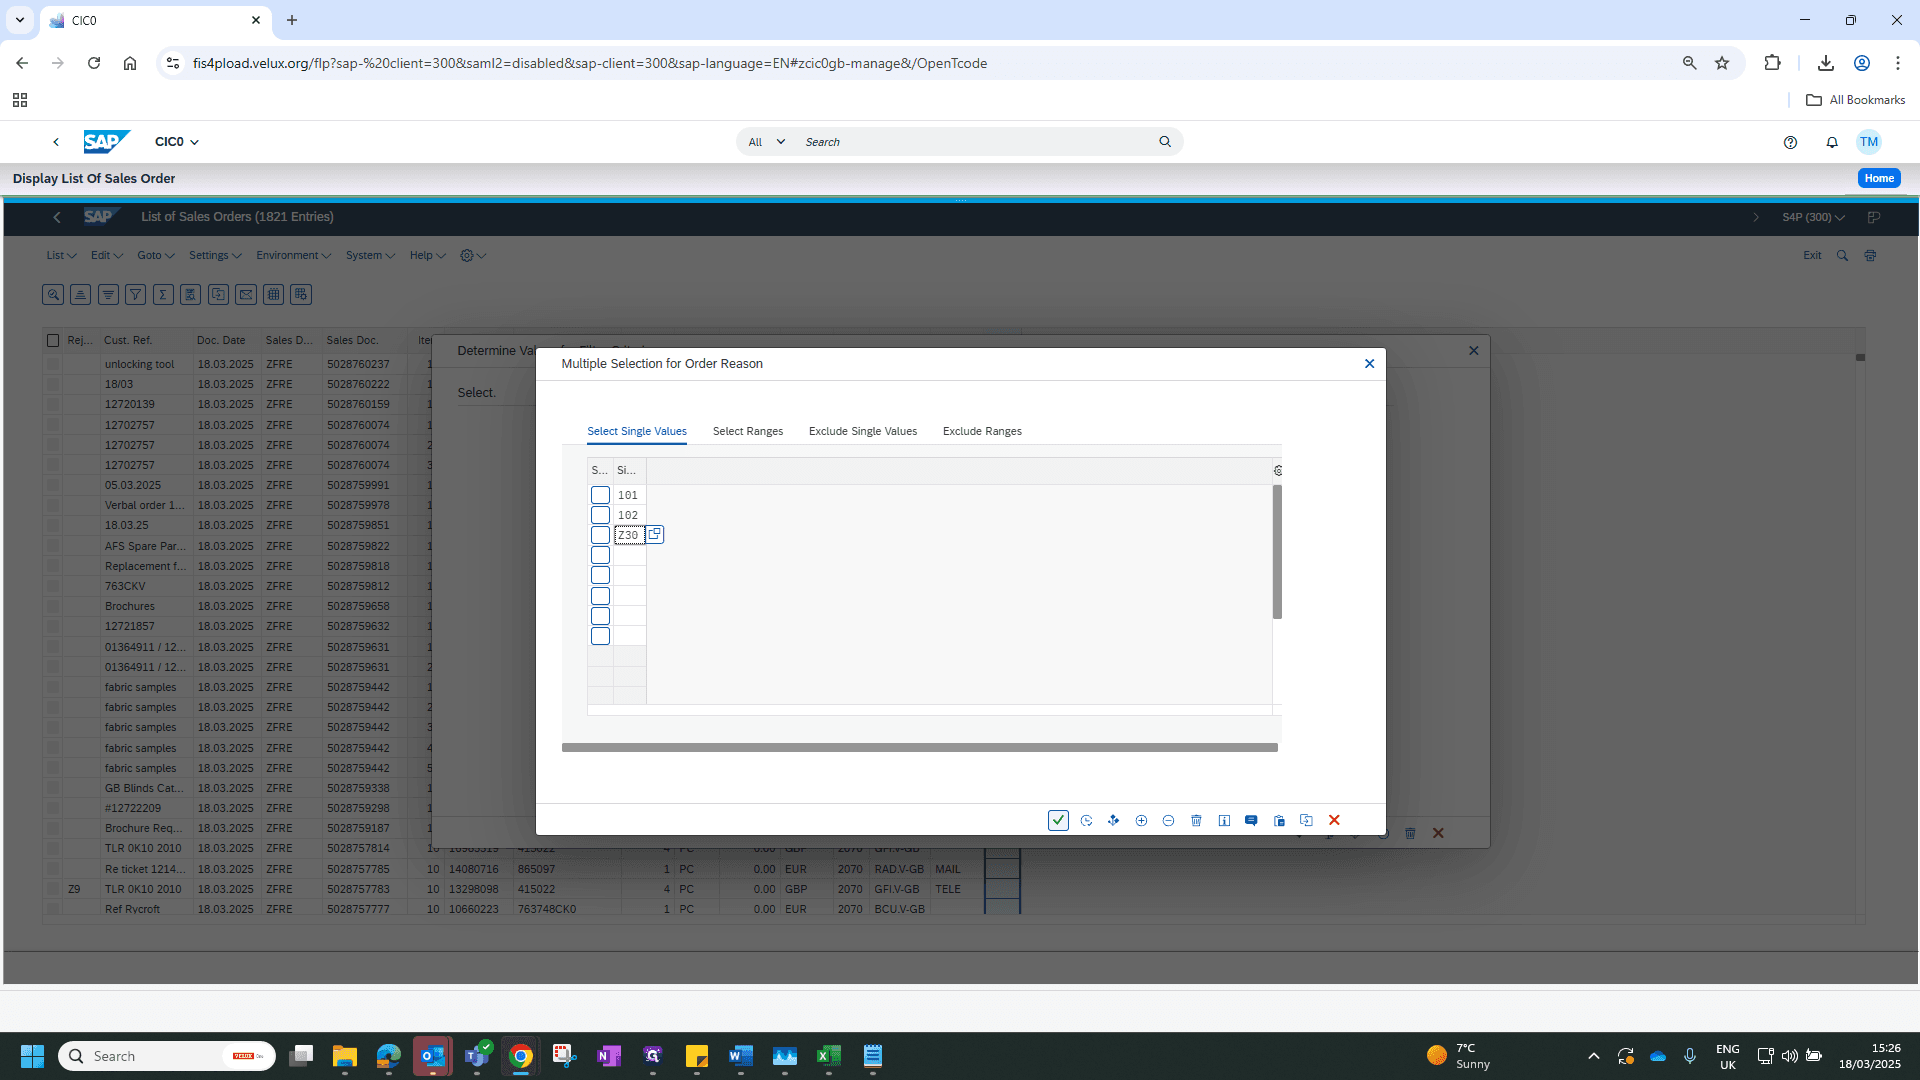Open table settings gear in selection dialog

pos(1277,471)
